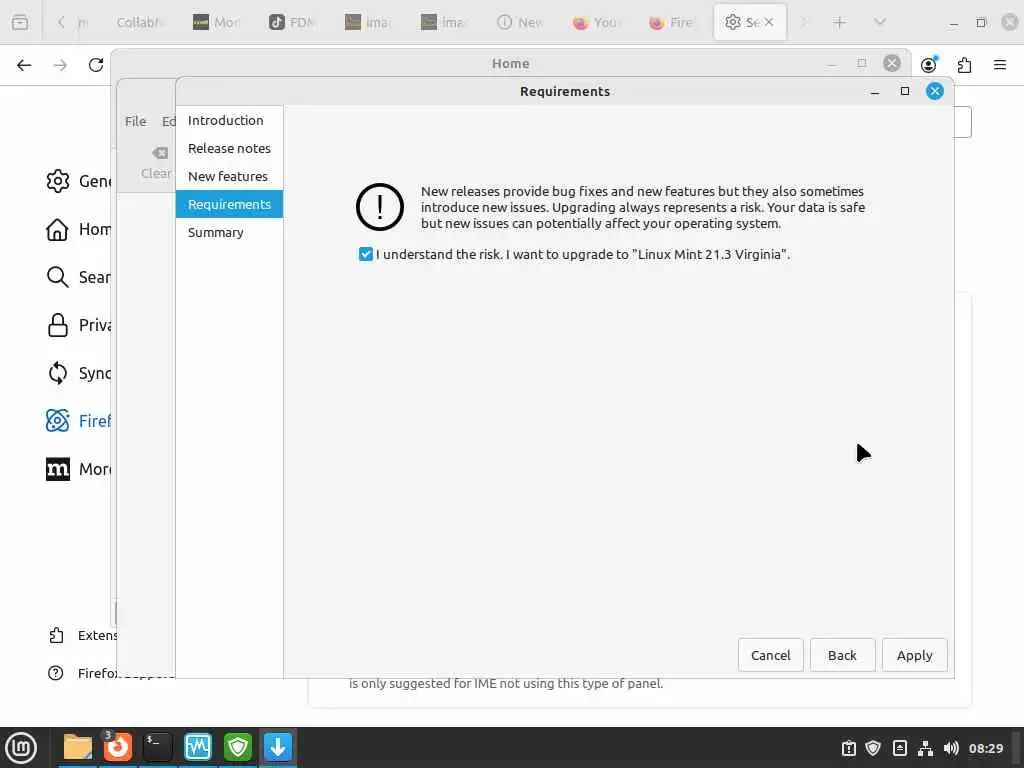This screenshot has height=768, width=1024.
Task: Click the clock showing 08:29
Action: click(x=985, y=748)
